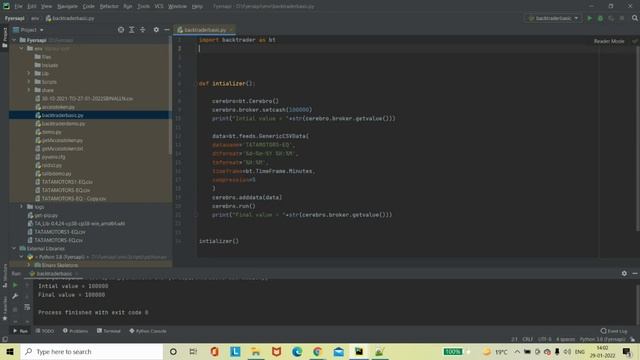Launch Microsoft Office from taskbar

tap(214, 351)
